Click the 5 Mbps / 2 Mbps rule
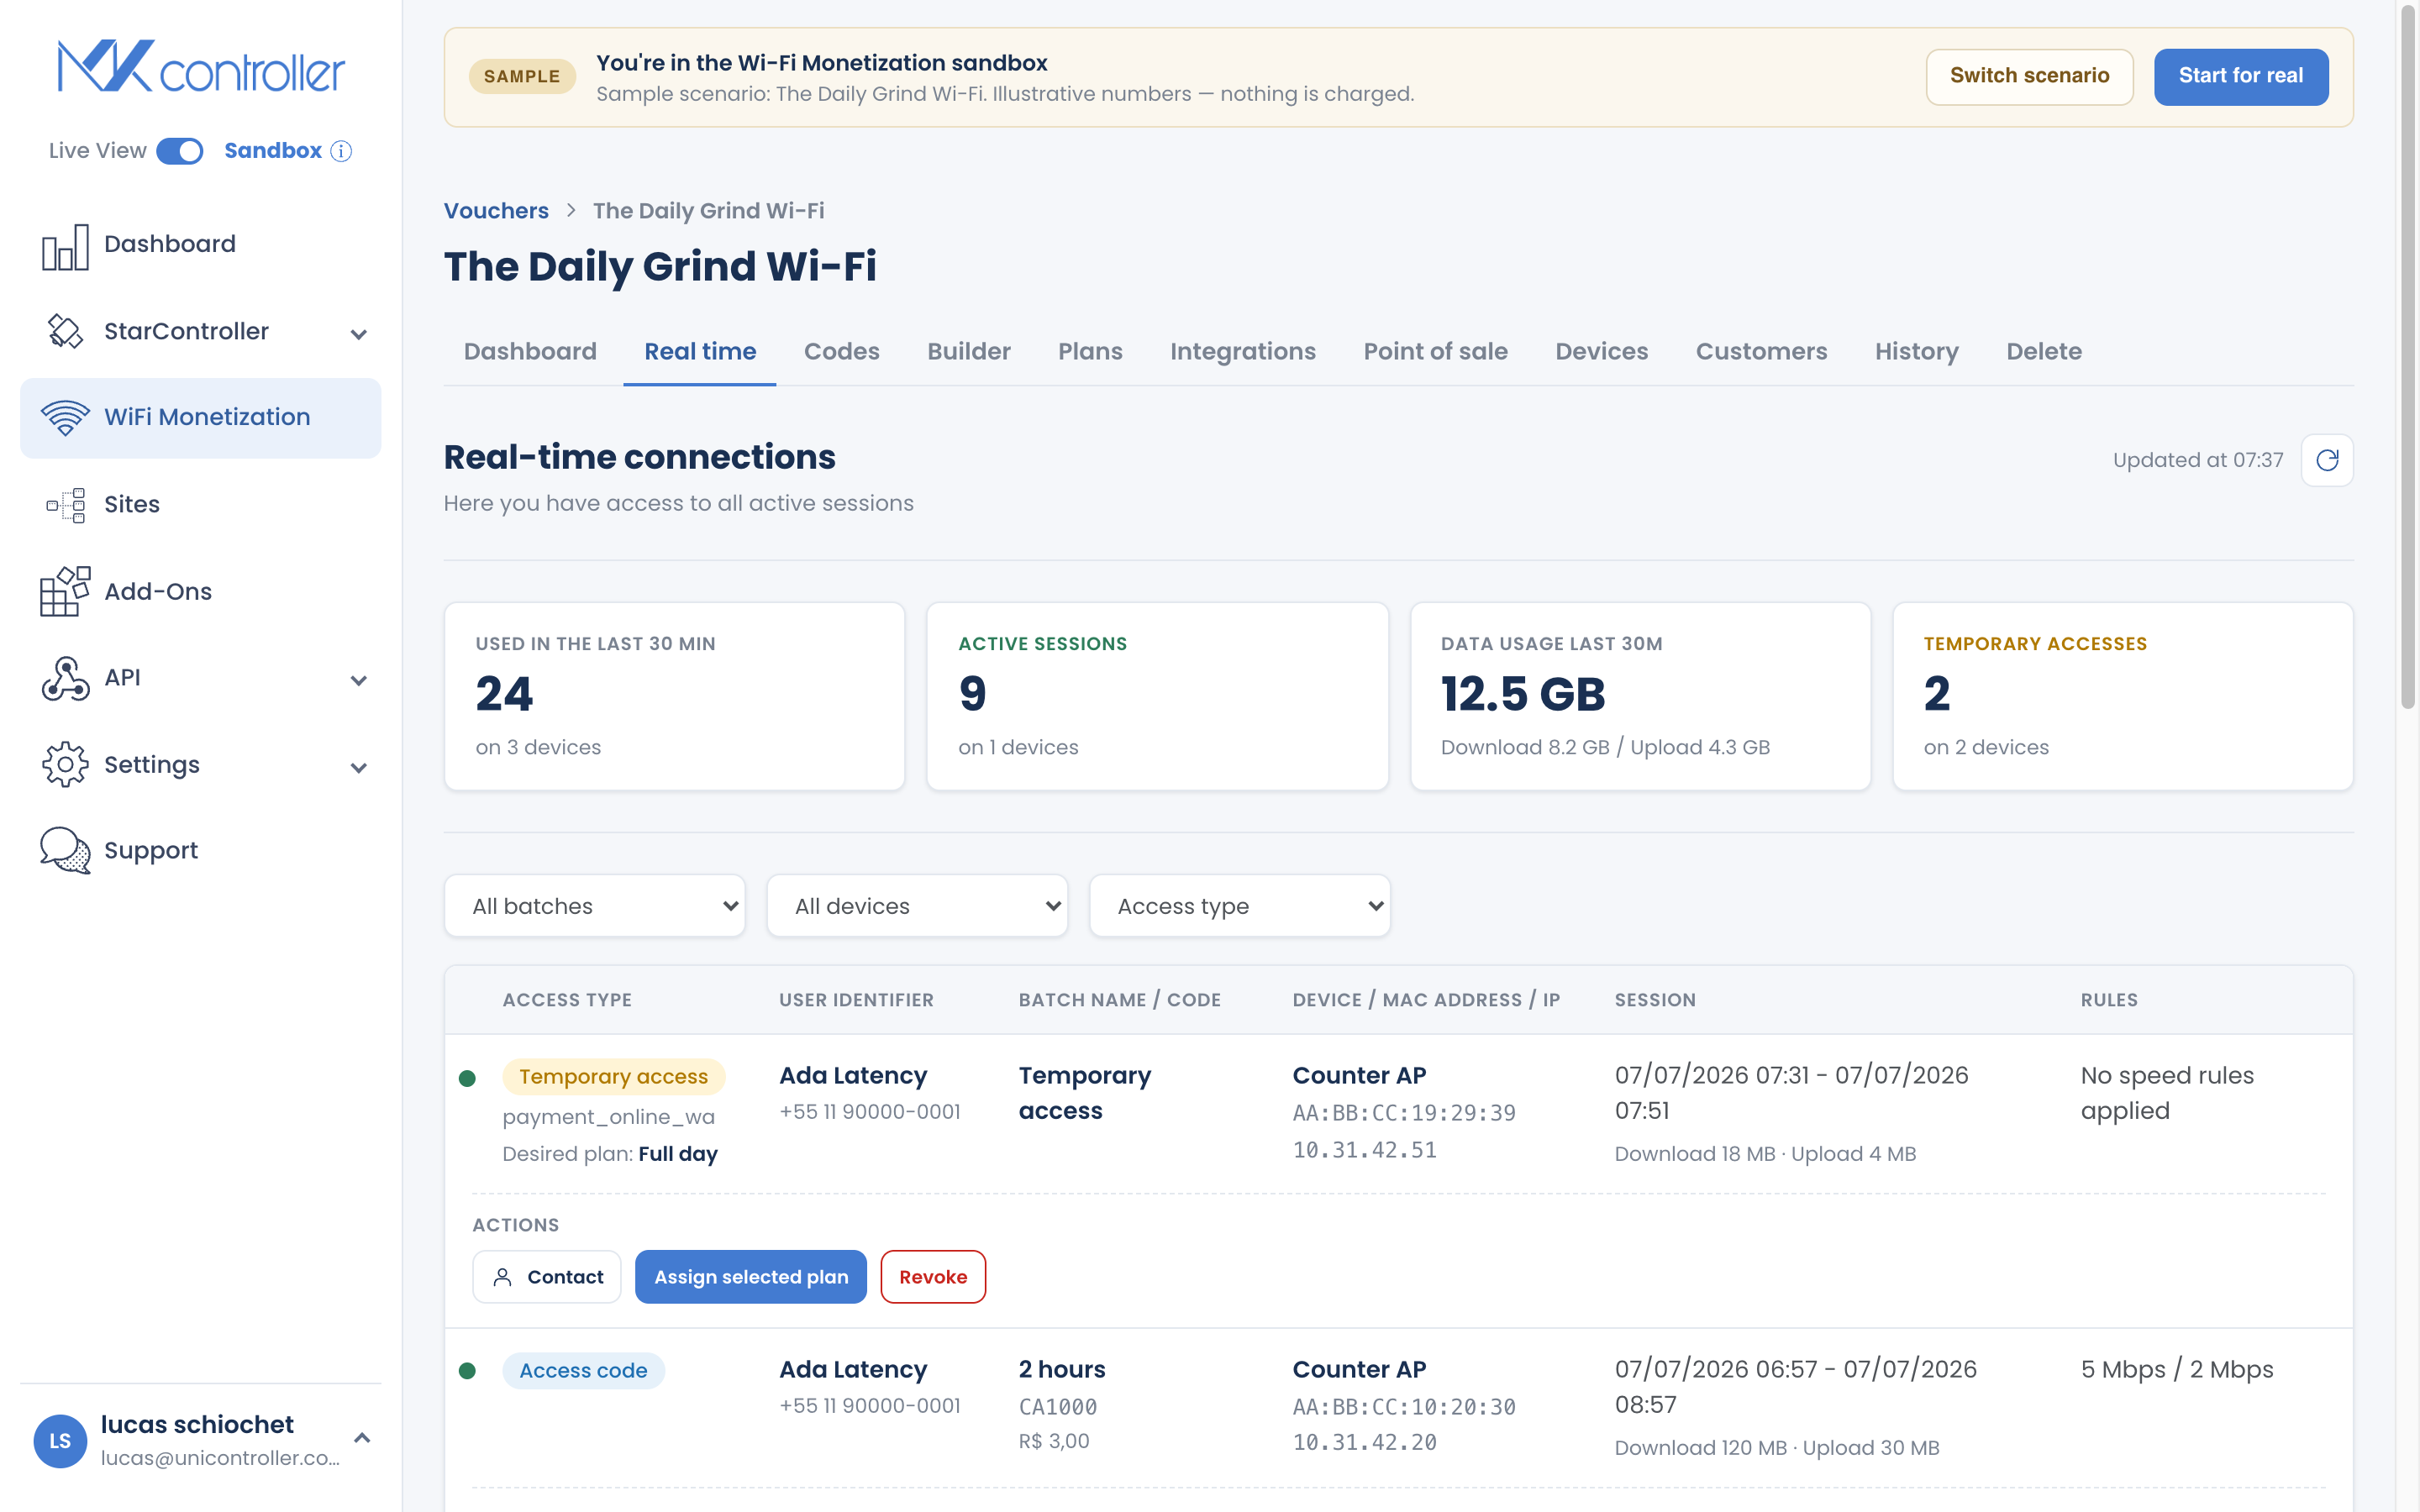The width and height of the screenshot is (2420, 1512). click(2177, 1370)
